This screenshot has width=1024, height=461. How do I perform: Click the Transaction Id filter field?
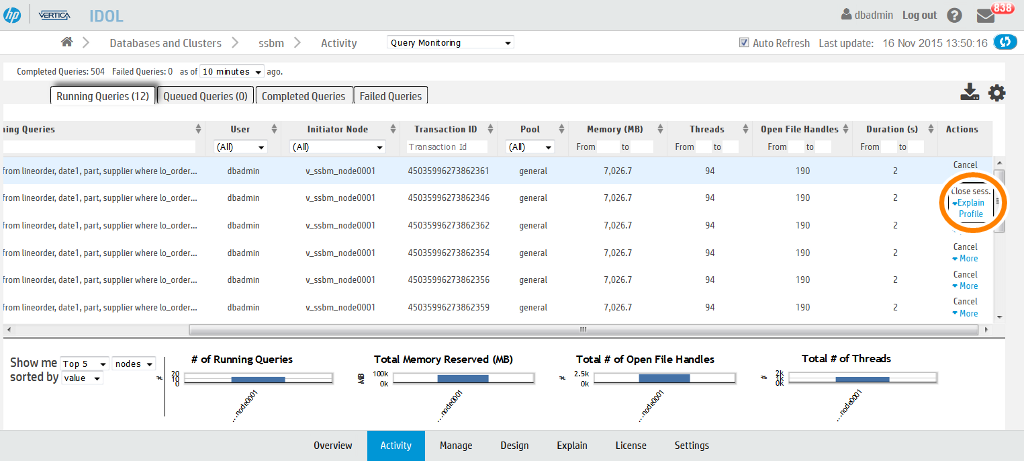coord(445,147)
